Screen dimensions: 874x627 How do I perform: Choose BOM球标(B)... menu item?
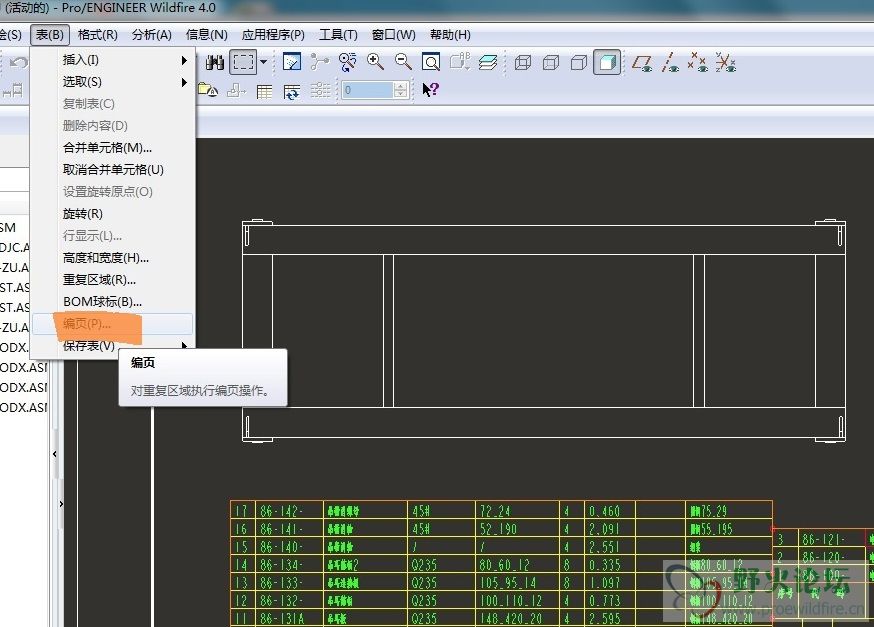click(x=113, y=302)
